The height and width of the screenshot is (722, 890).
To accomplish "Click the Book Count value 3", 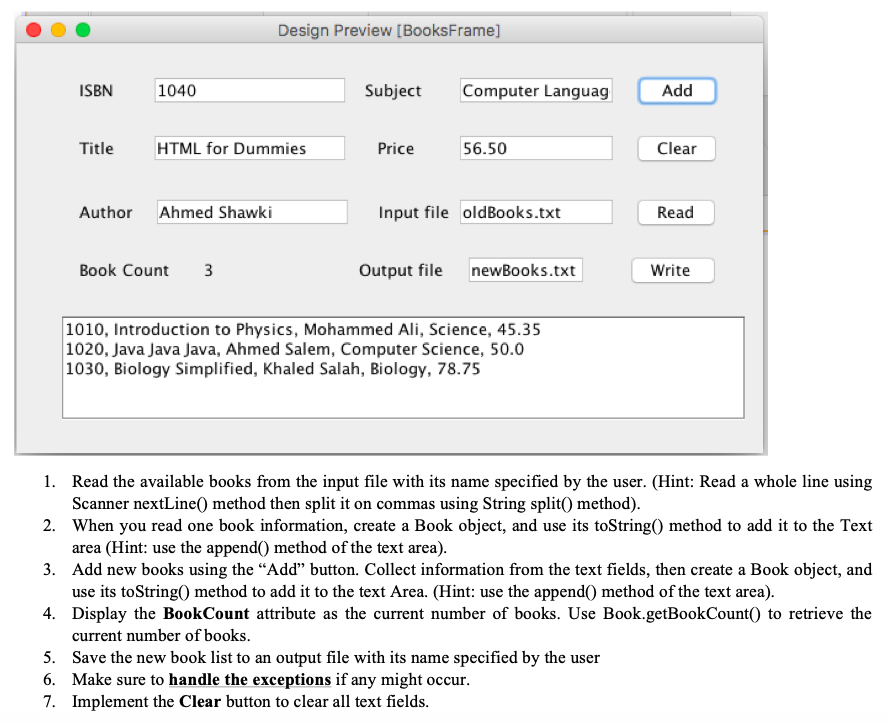I will point(207,270).
